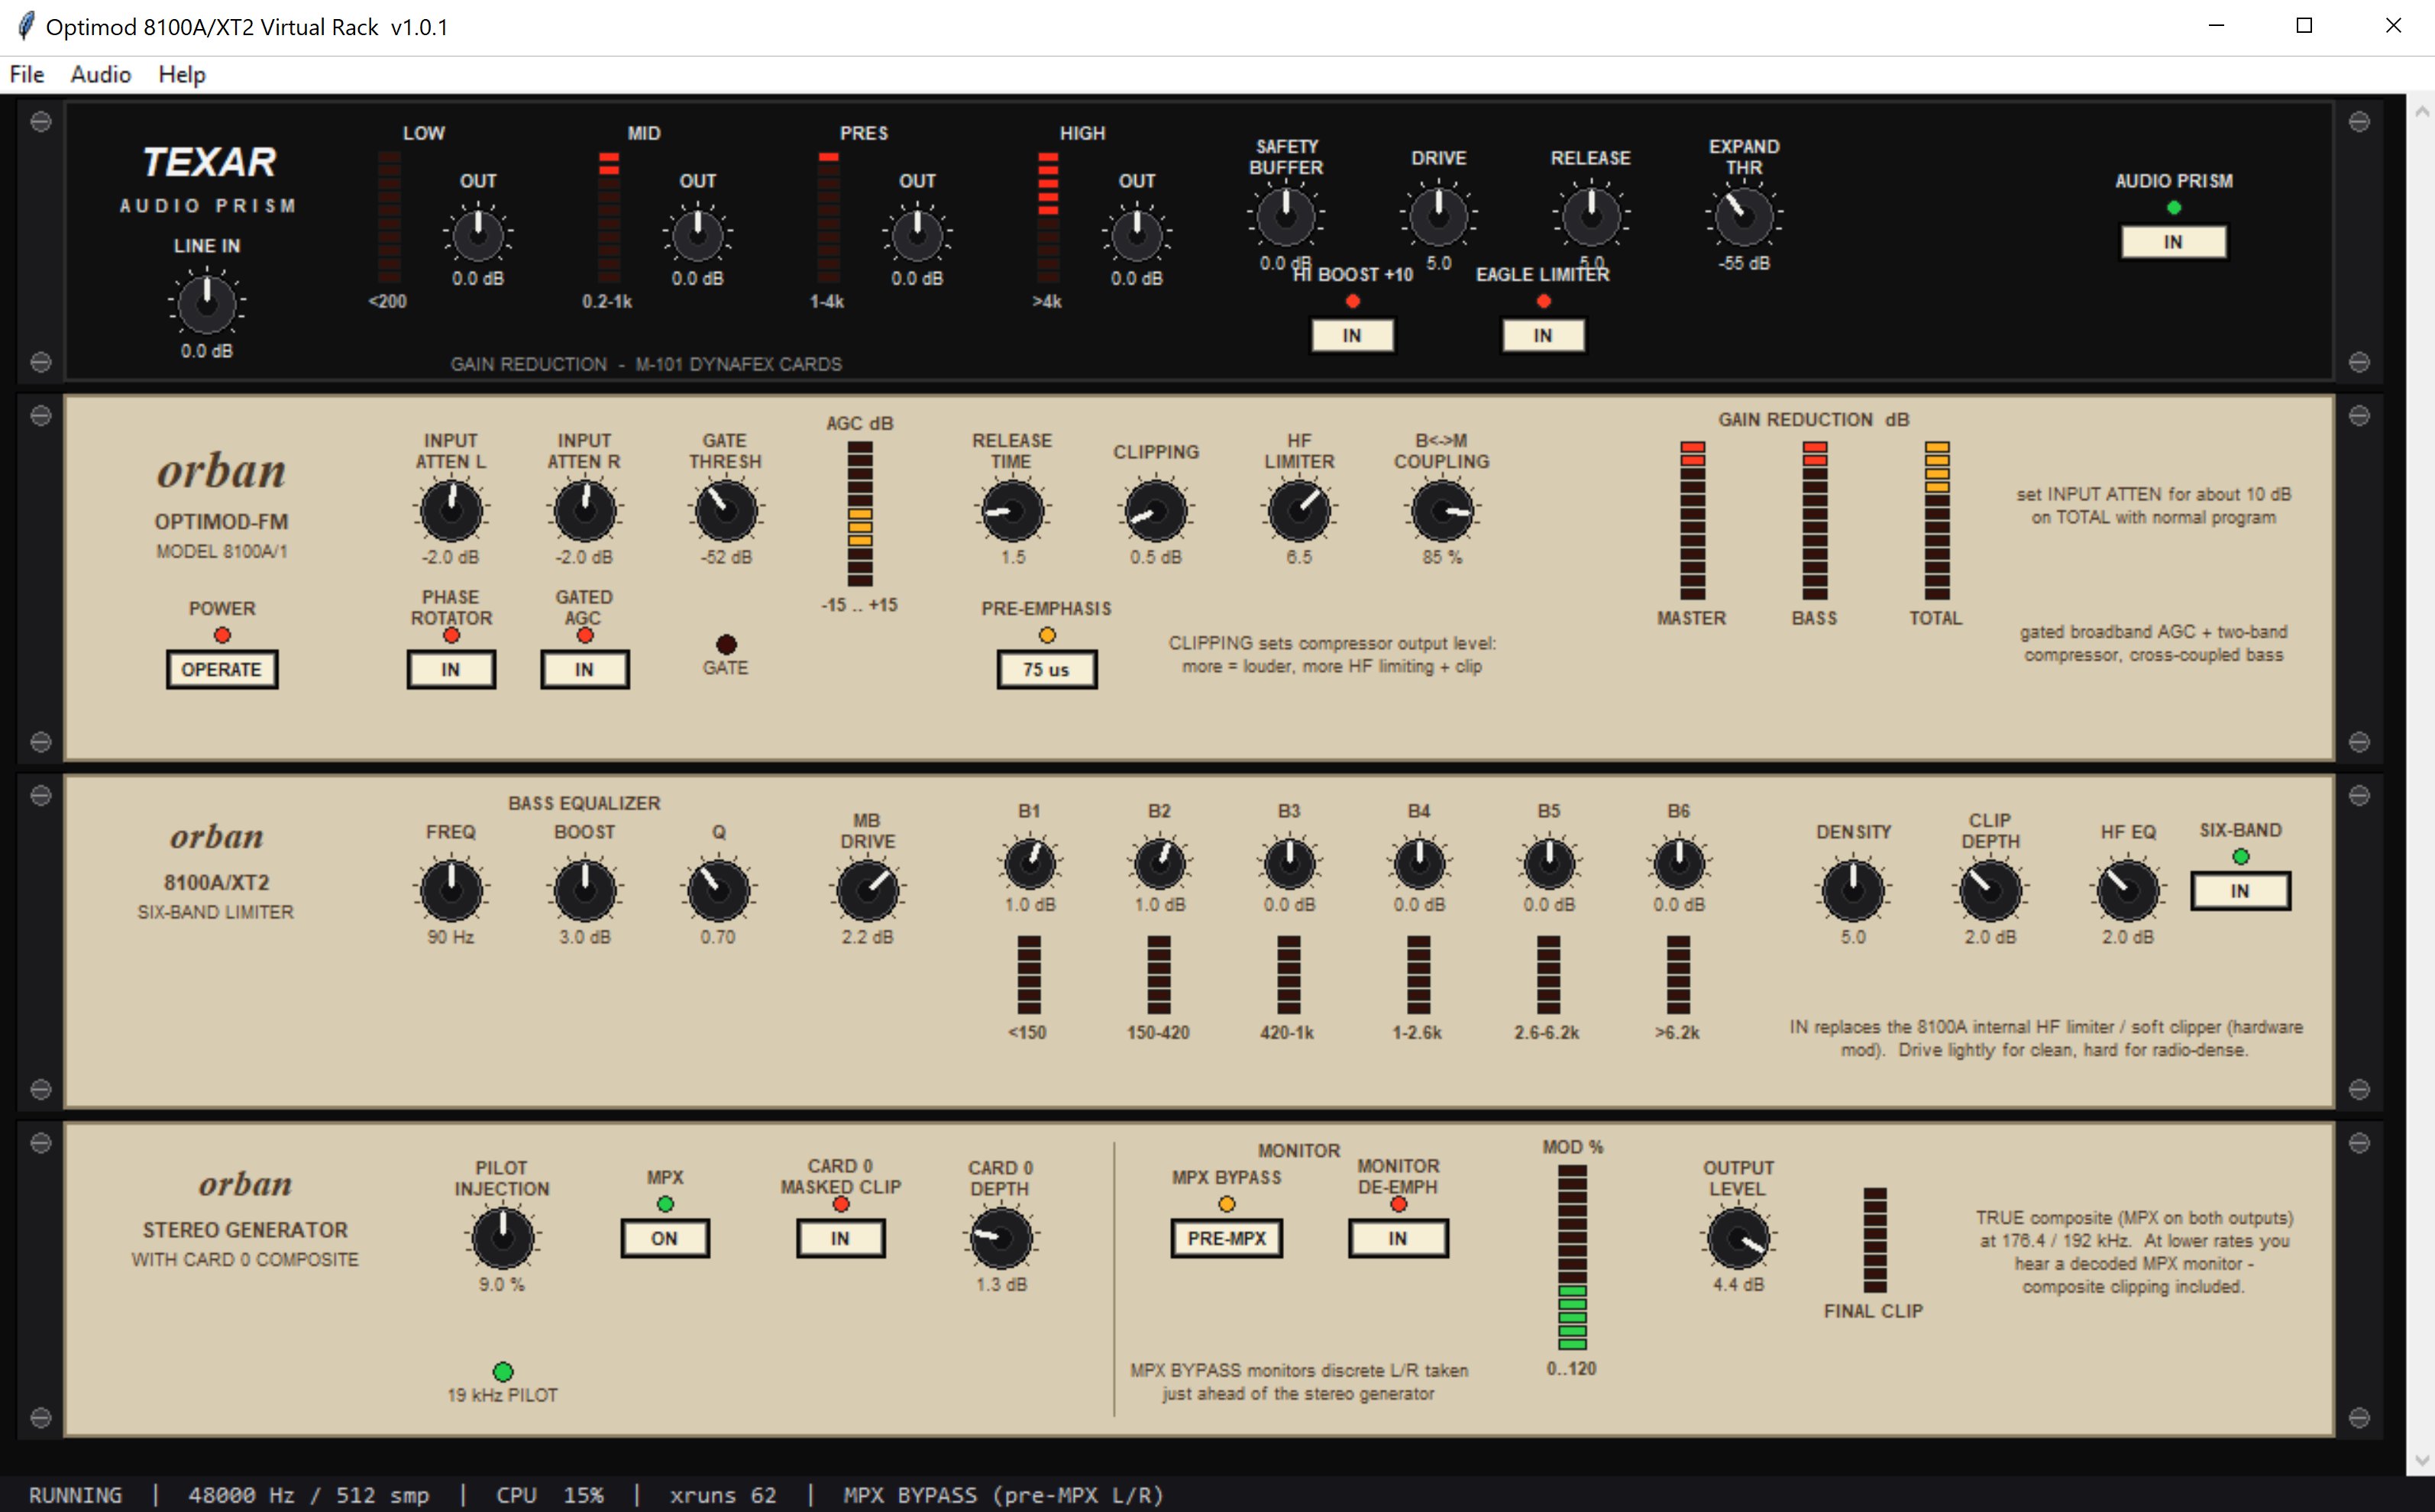Click the MB DRIVE knob
Viewport: 2435px width, 1512px height.
tap(868, 890)
